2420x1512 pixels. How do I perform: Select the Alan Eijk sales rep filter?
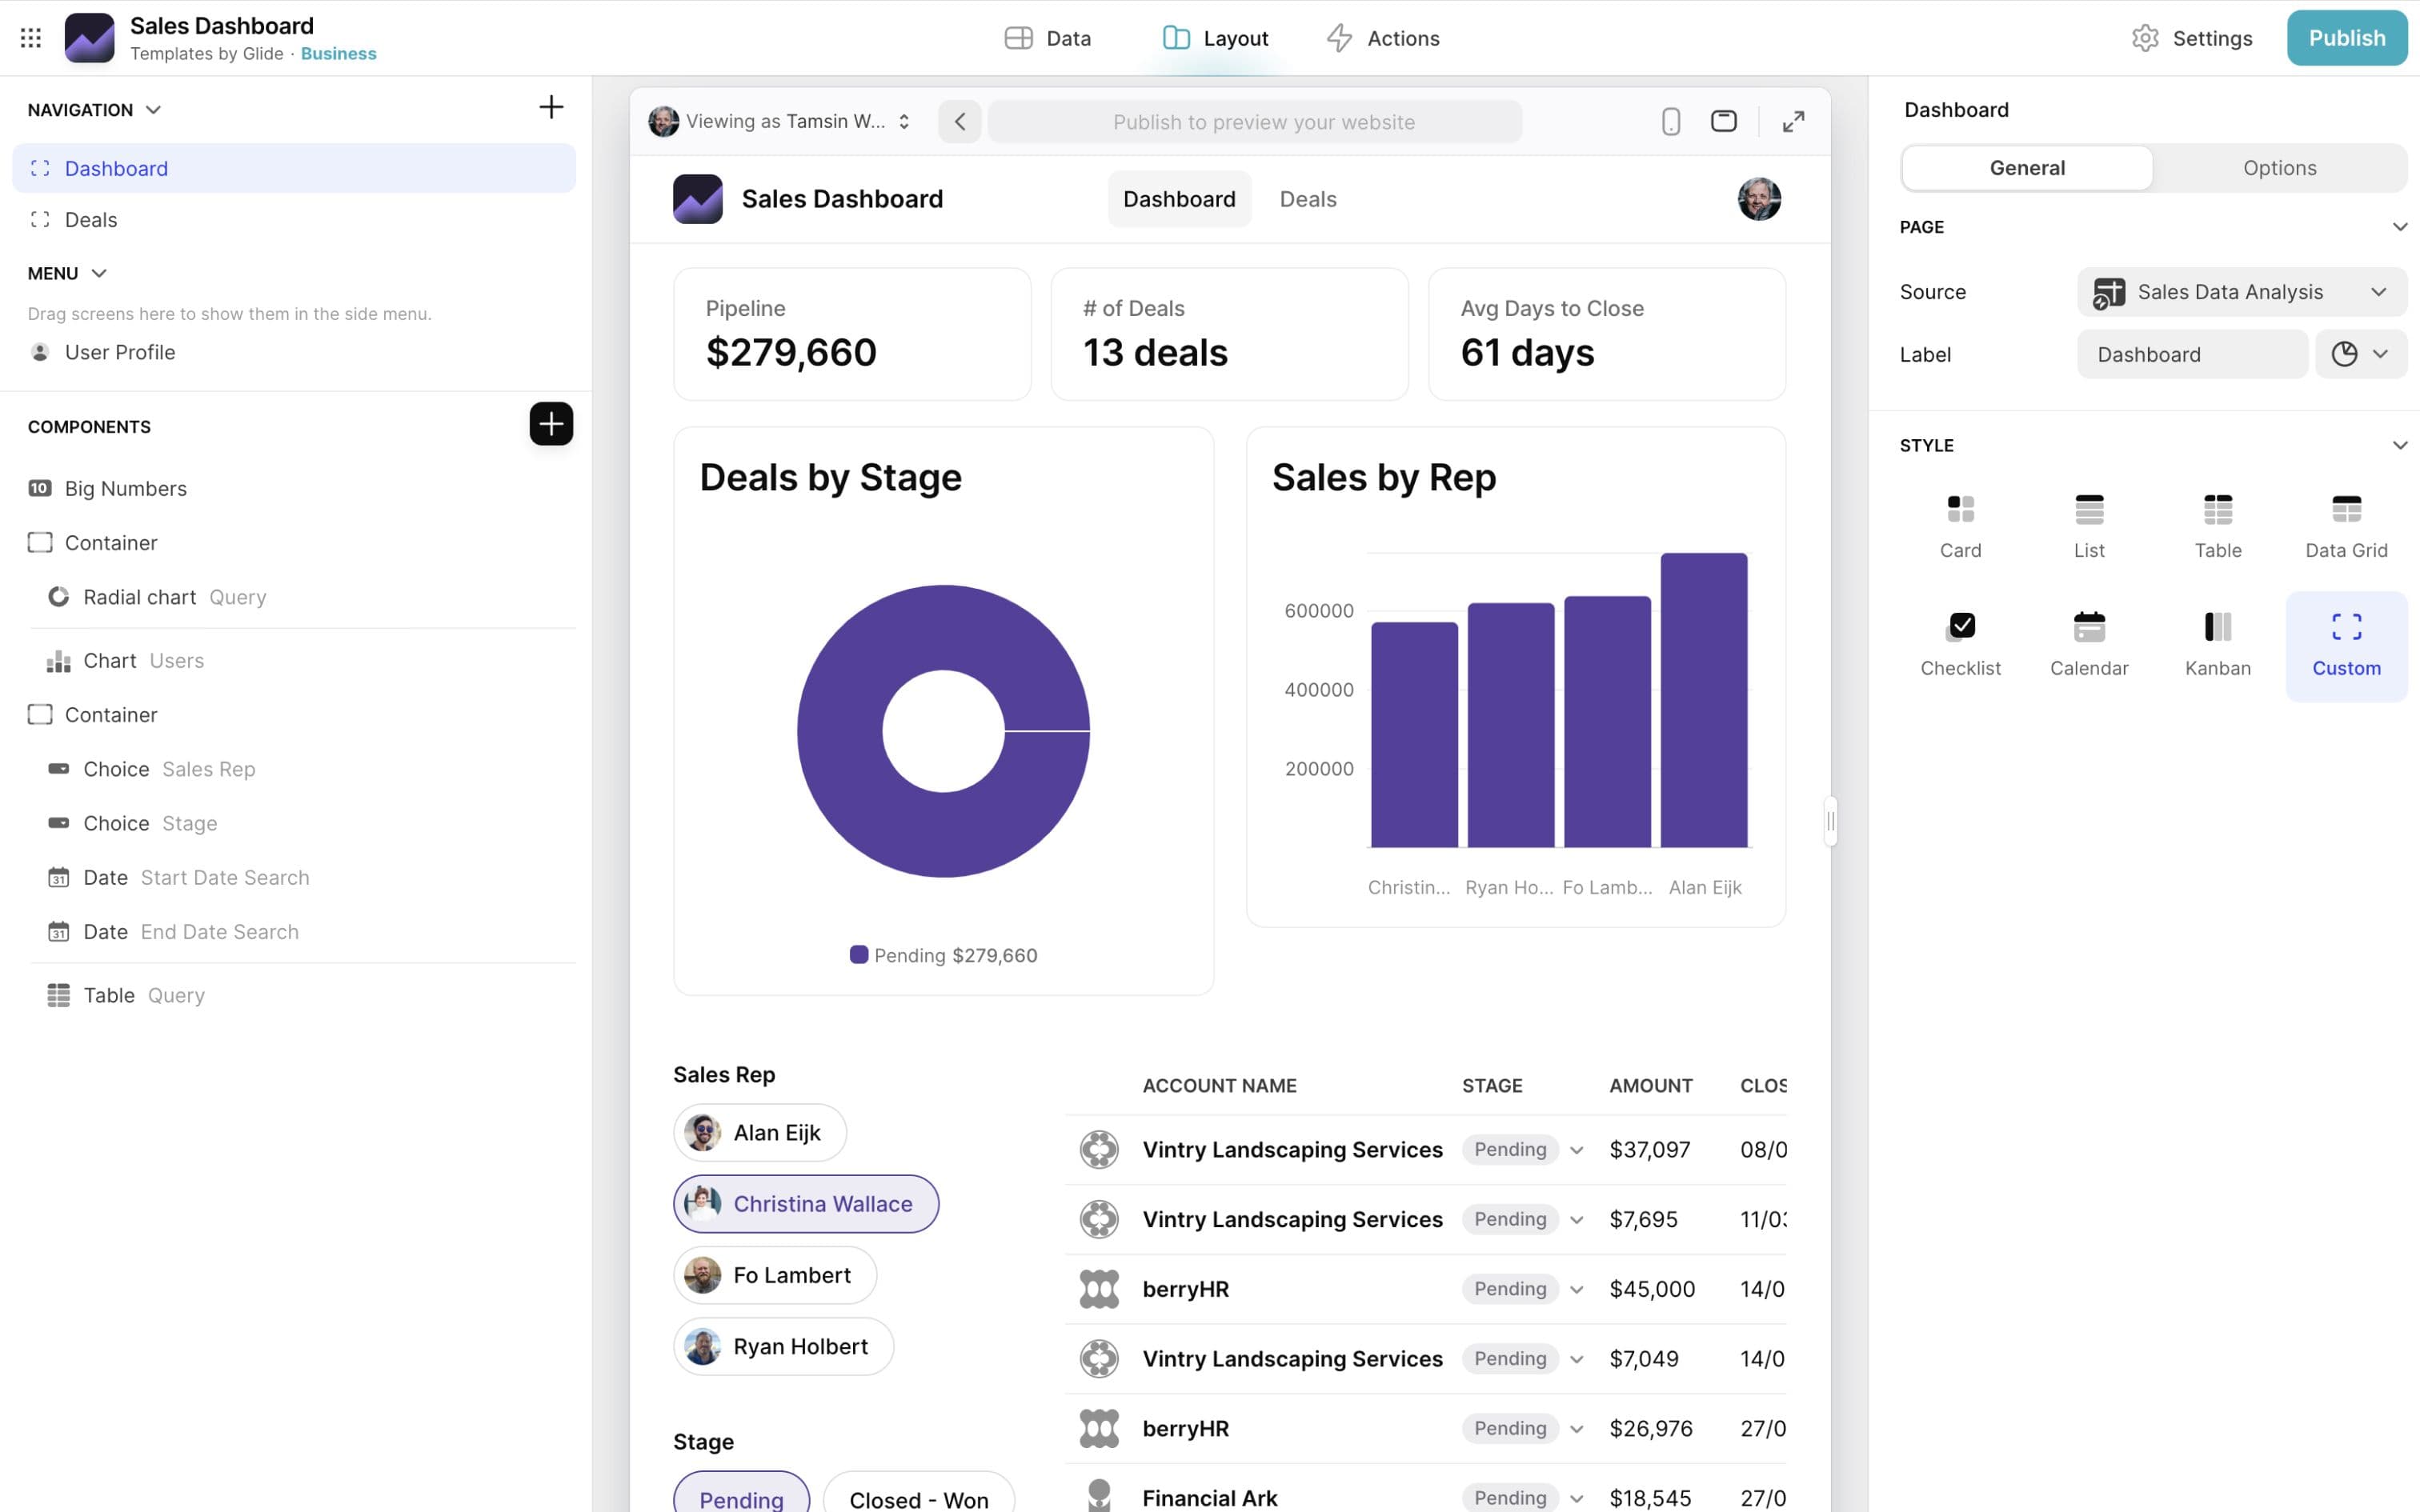point(758,1132)
